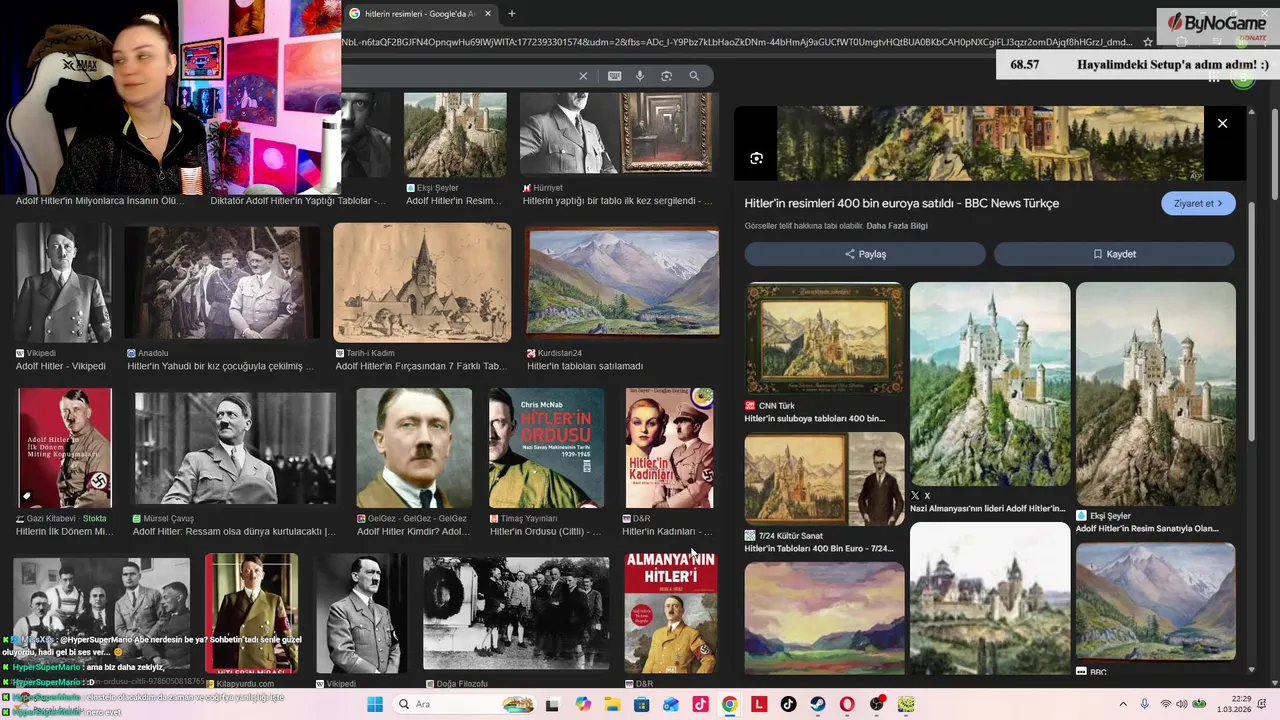
Task: Open the Anadolu photo result
Action: tap(222, 282)
